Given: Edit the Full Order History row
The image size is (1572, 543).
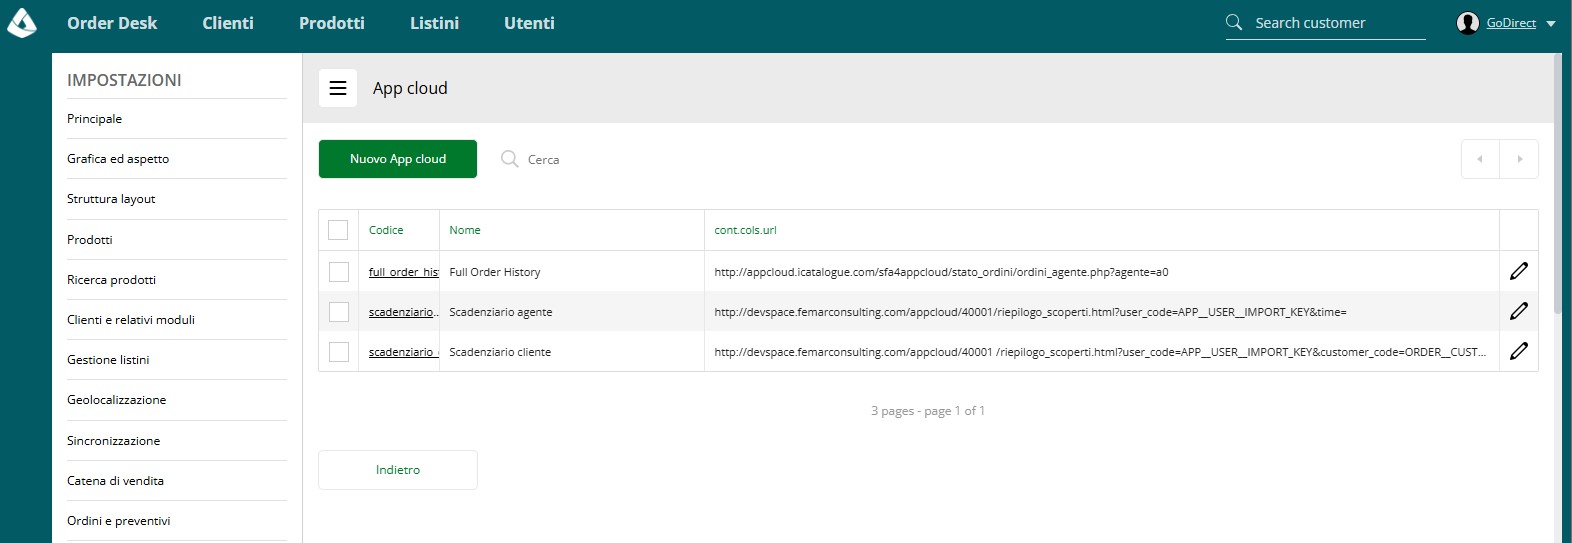Looking at the screenshot, I should [x=1518, y=271].
